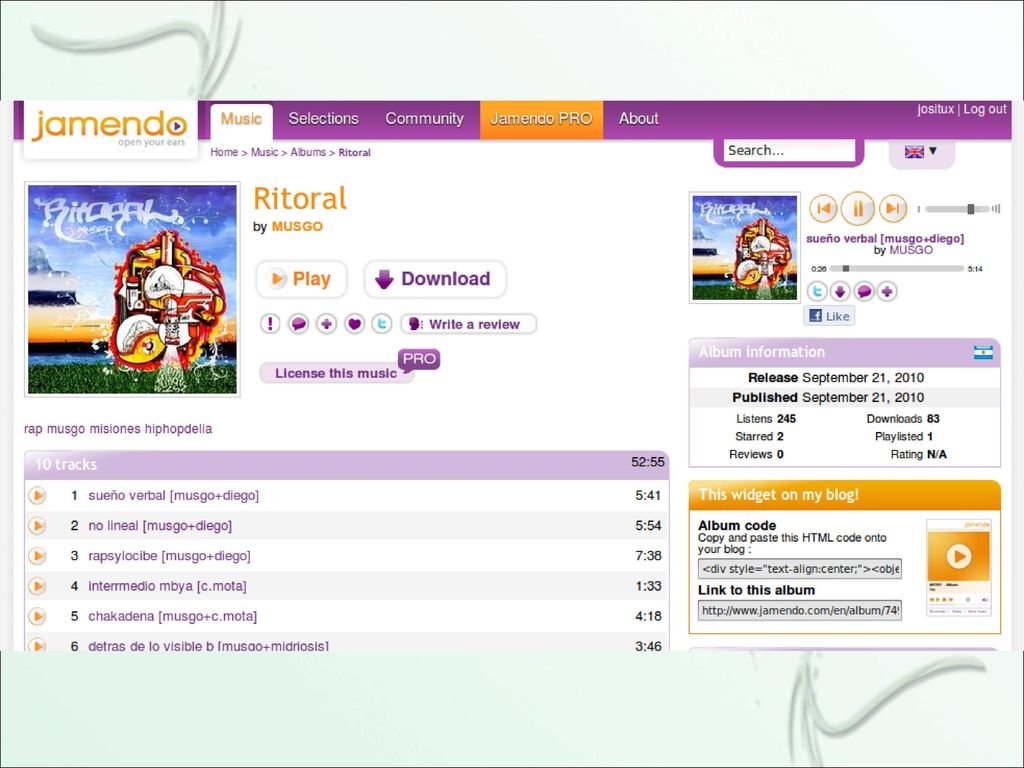Click the player's sueño verbal track title

pyautogui.click(x=885, y=238)
